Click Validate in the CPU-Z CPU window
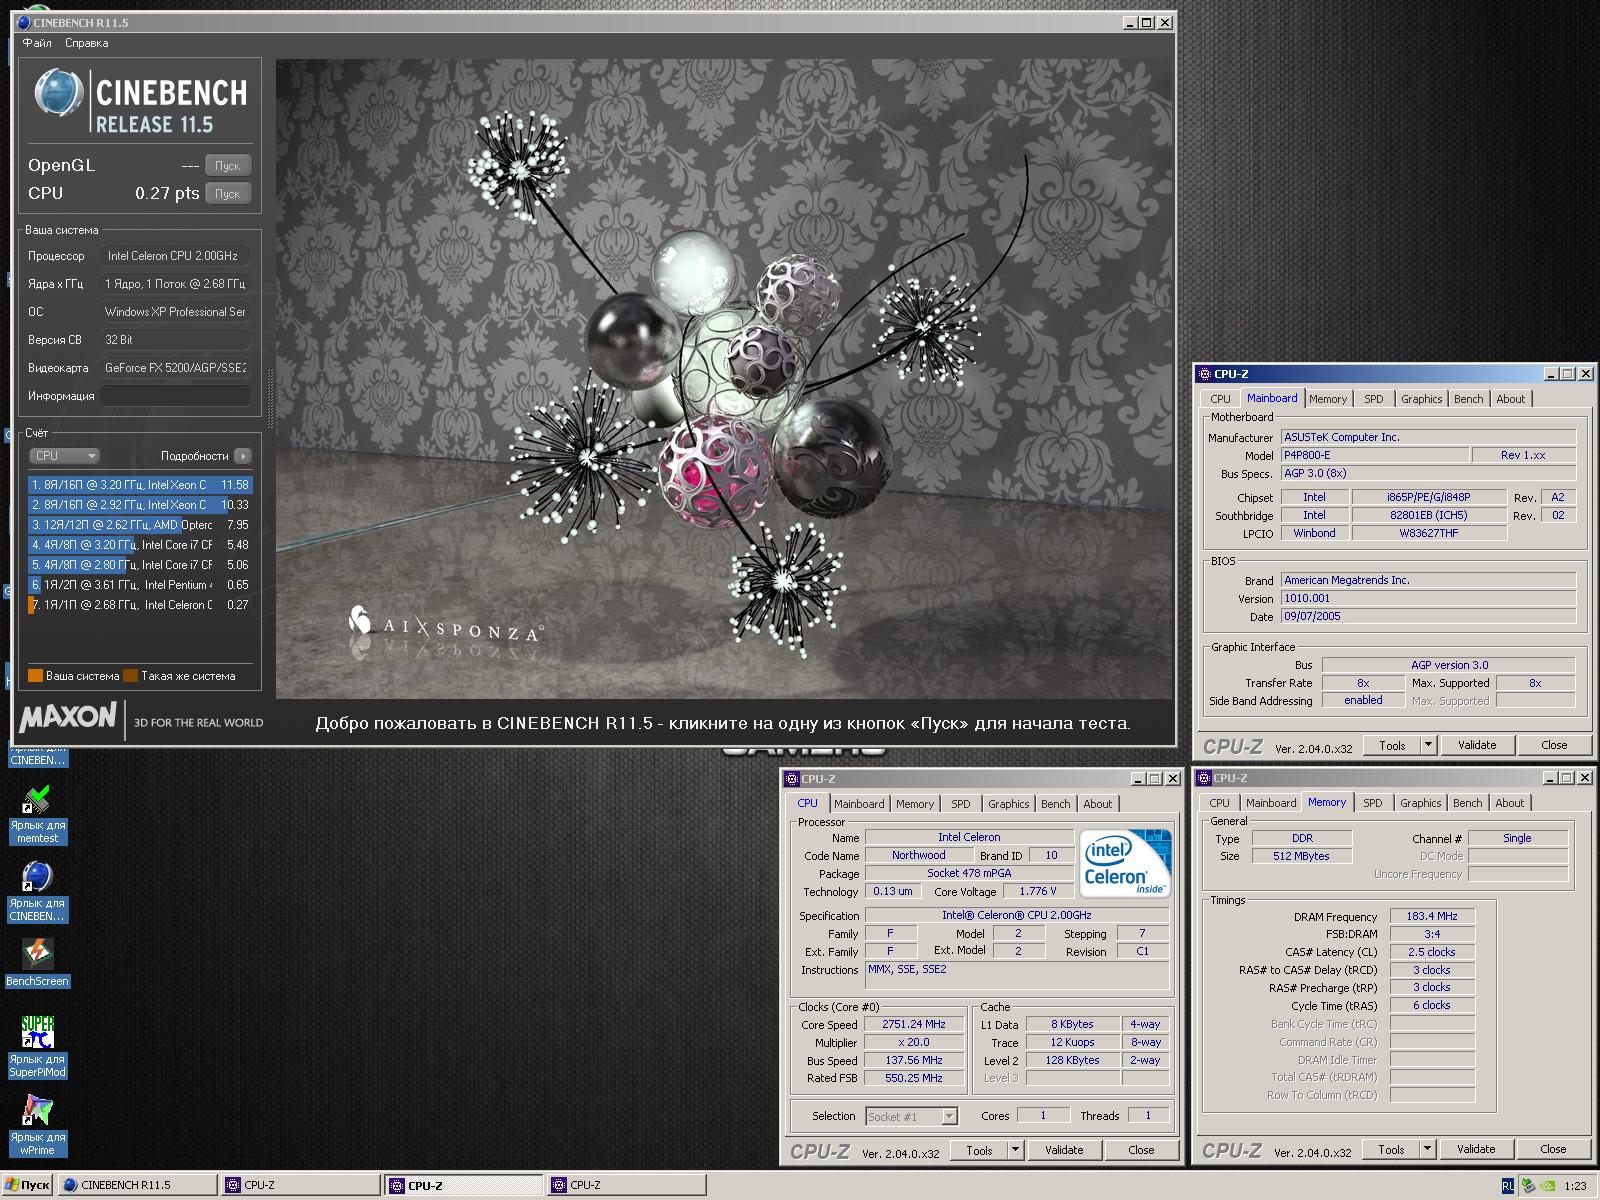Viewport: 1600px width, 1200px height. pyautogui.click(x=1064, y=1150)
